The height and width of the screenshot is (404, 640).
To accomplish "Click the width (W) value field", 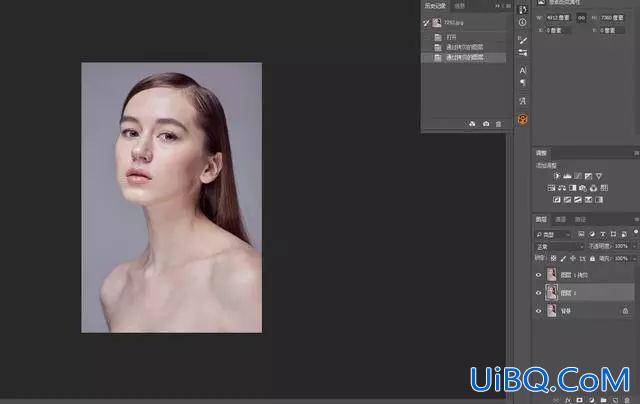I will tap(558, 18).
